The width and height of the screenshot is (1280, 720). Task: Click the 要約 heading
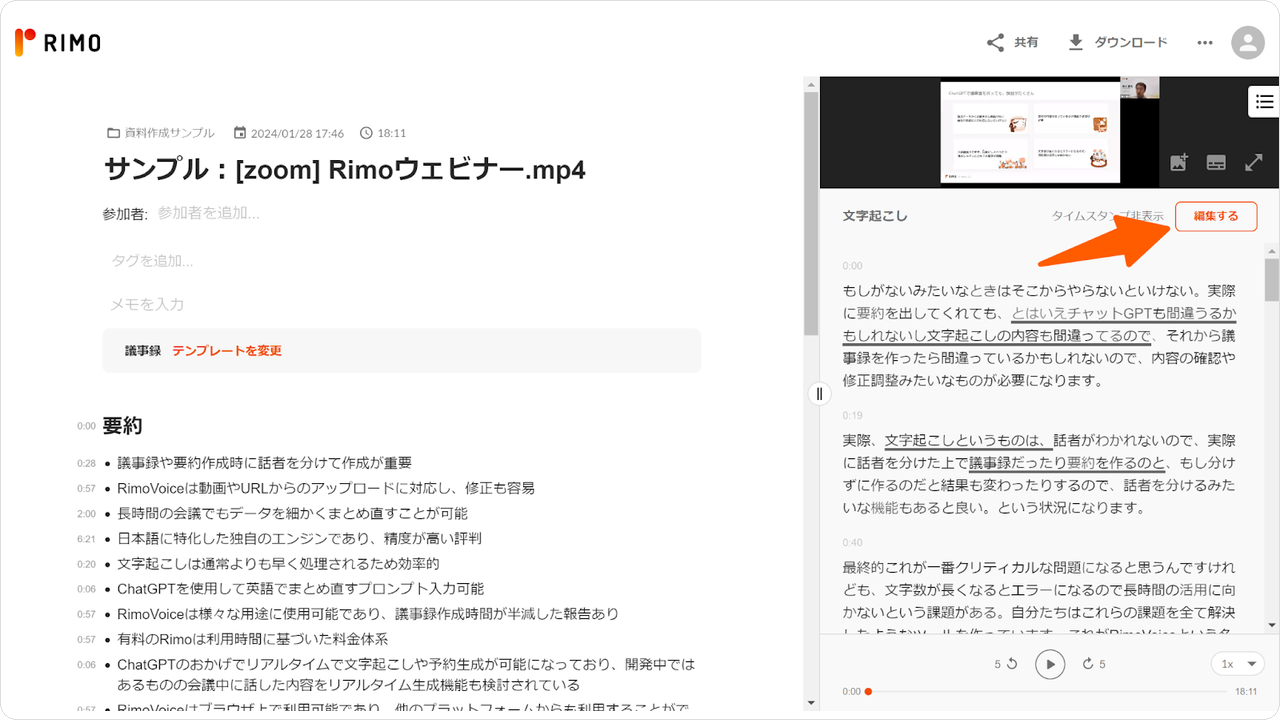[122, 426]
